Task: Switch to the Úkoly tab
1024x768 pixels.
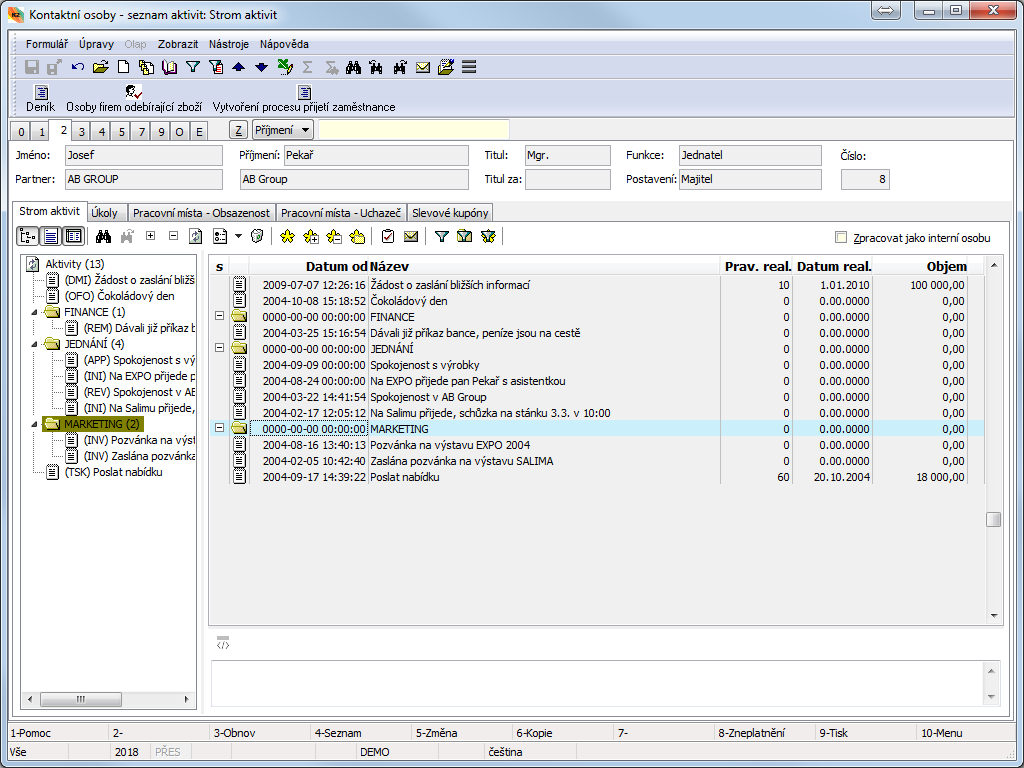Action: tap(104, 213)
